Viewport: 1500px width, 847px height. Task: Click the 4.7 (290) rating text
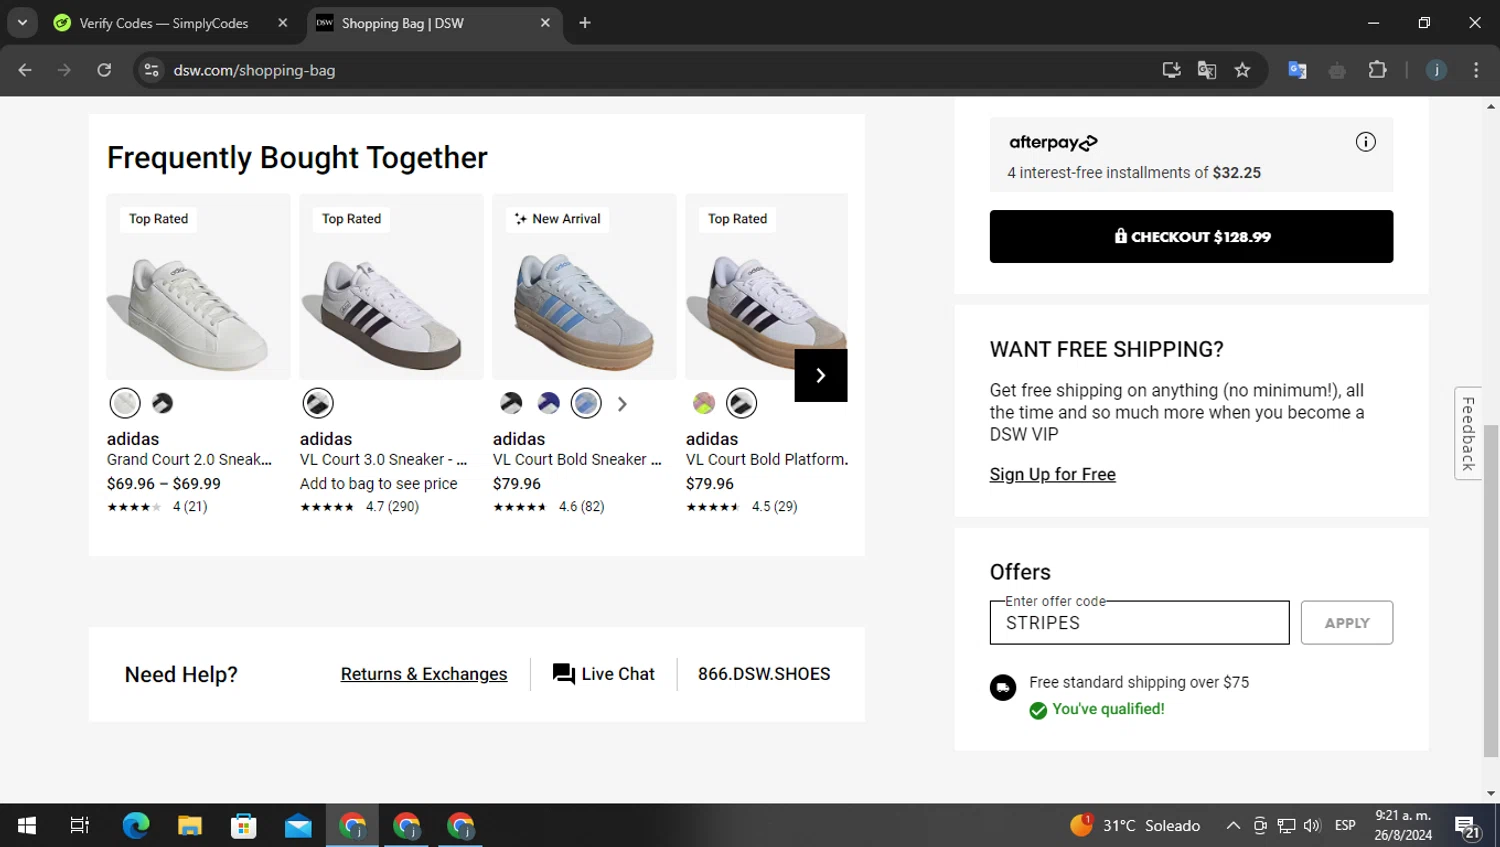pyautogui.click(x=392, y=507)
